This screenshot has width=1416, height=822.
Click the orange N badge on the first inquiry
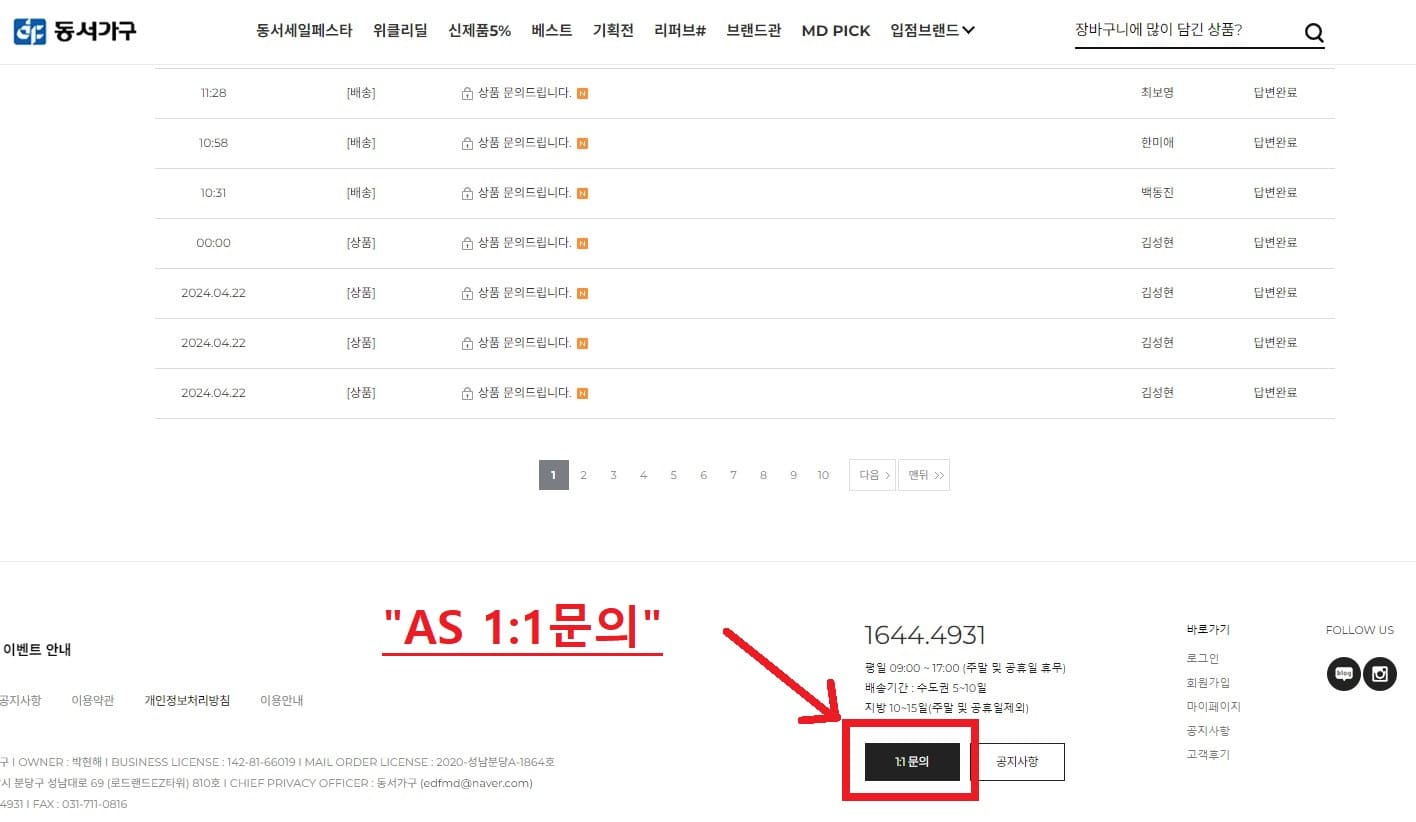pyautogui.click(x=581, y=92)
